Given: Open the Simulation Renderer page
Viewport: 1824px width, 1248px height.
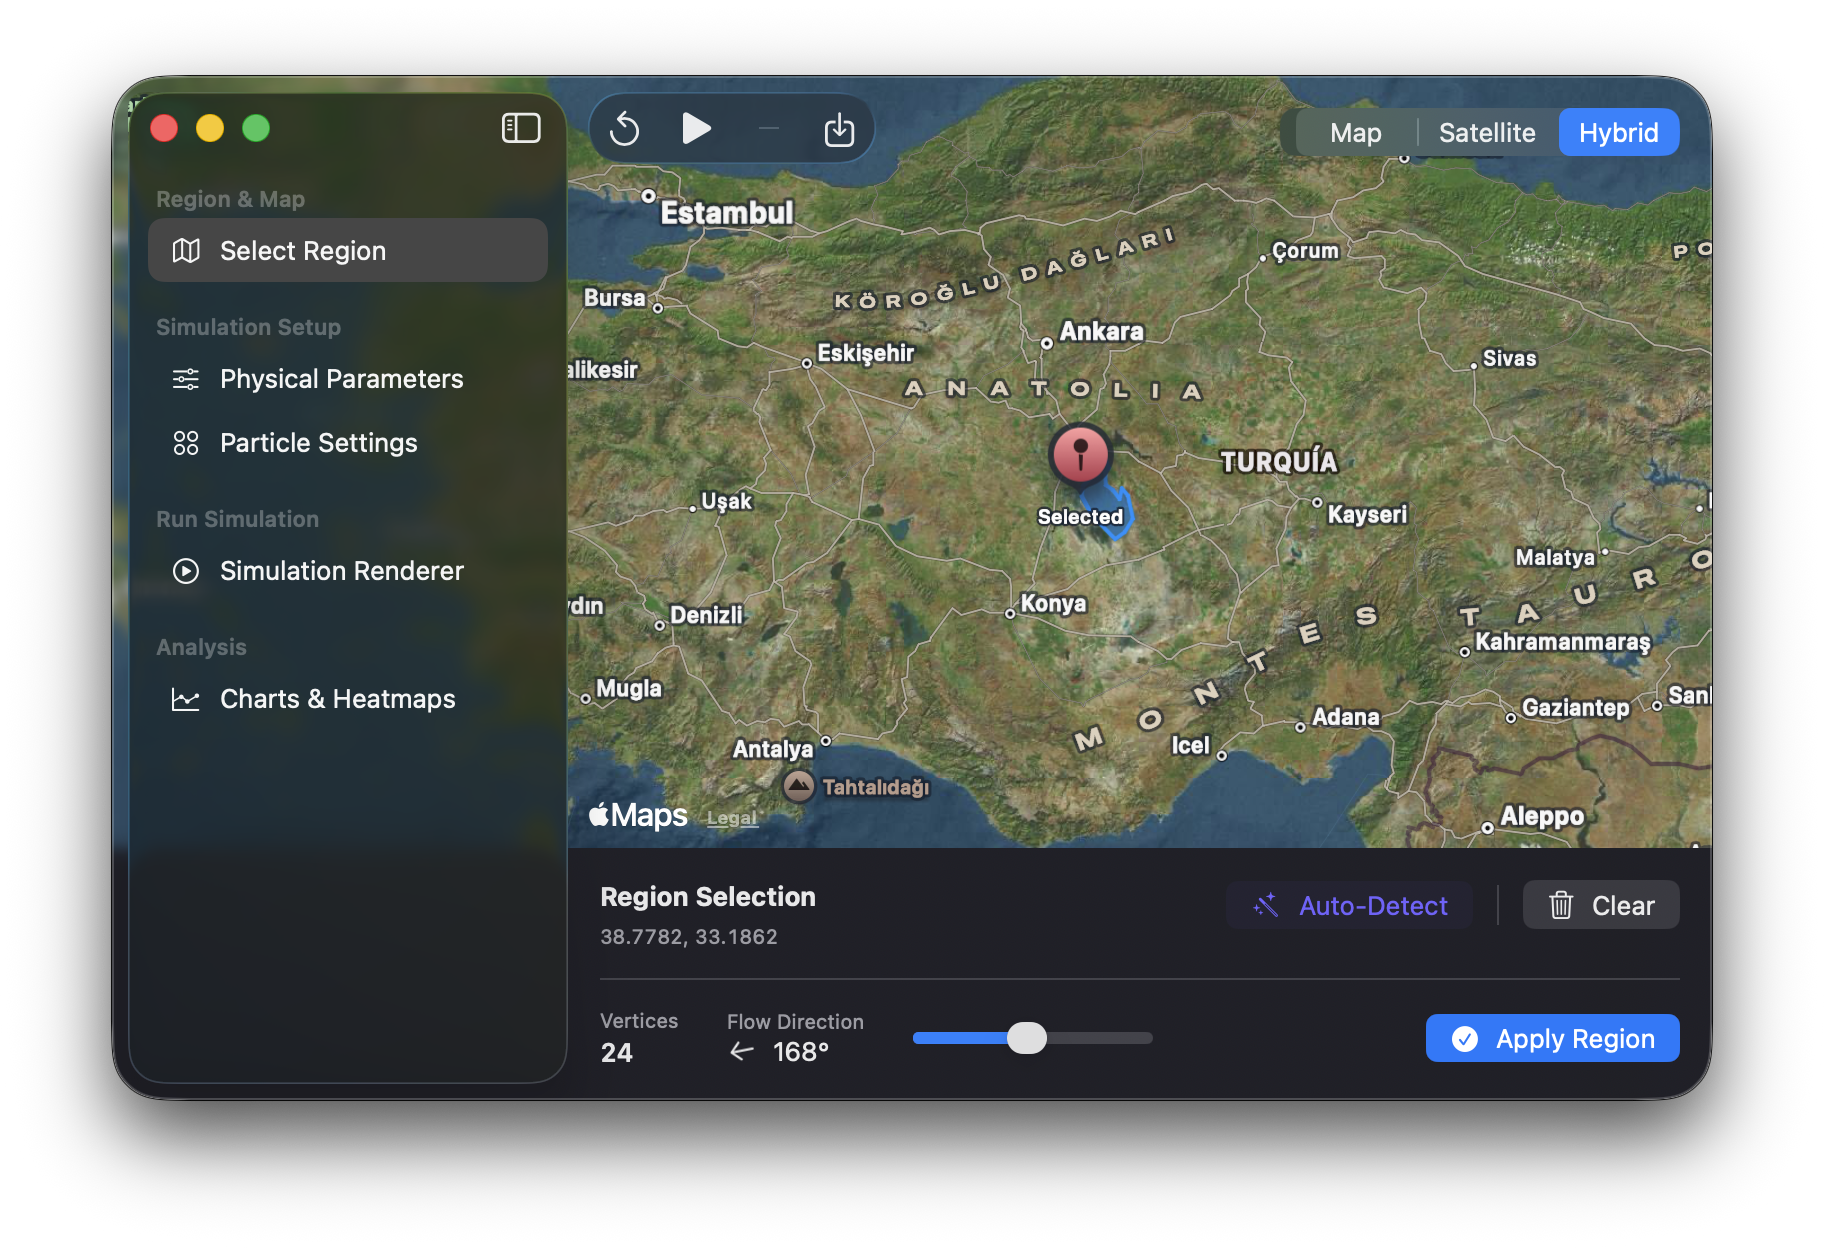Looking at the screenshot, I should [x=341, y=571].
